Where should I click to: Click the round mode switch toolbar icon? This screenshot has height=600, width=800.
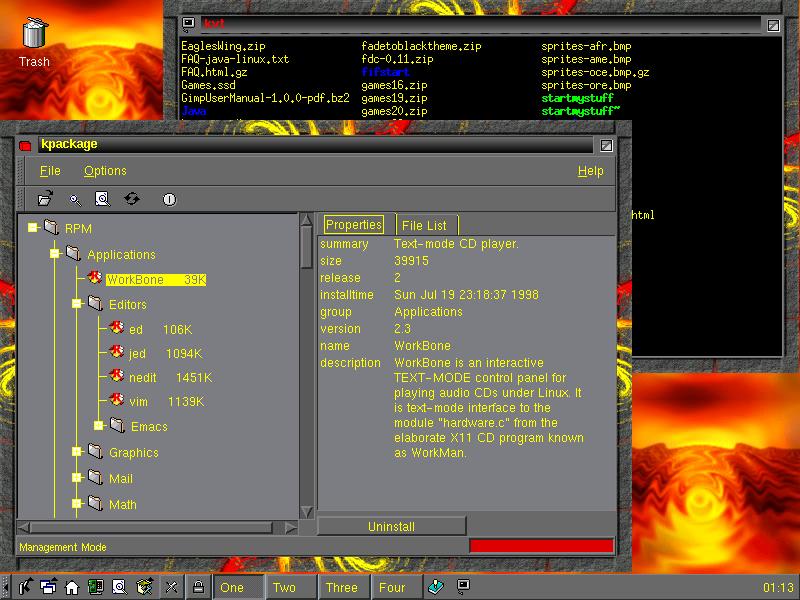(x=169, y=199)
